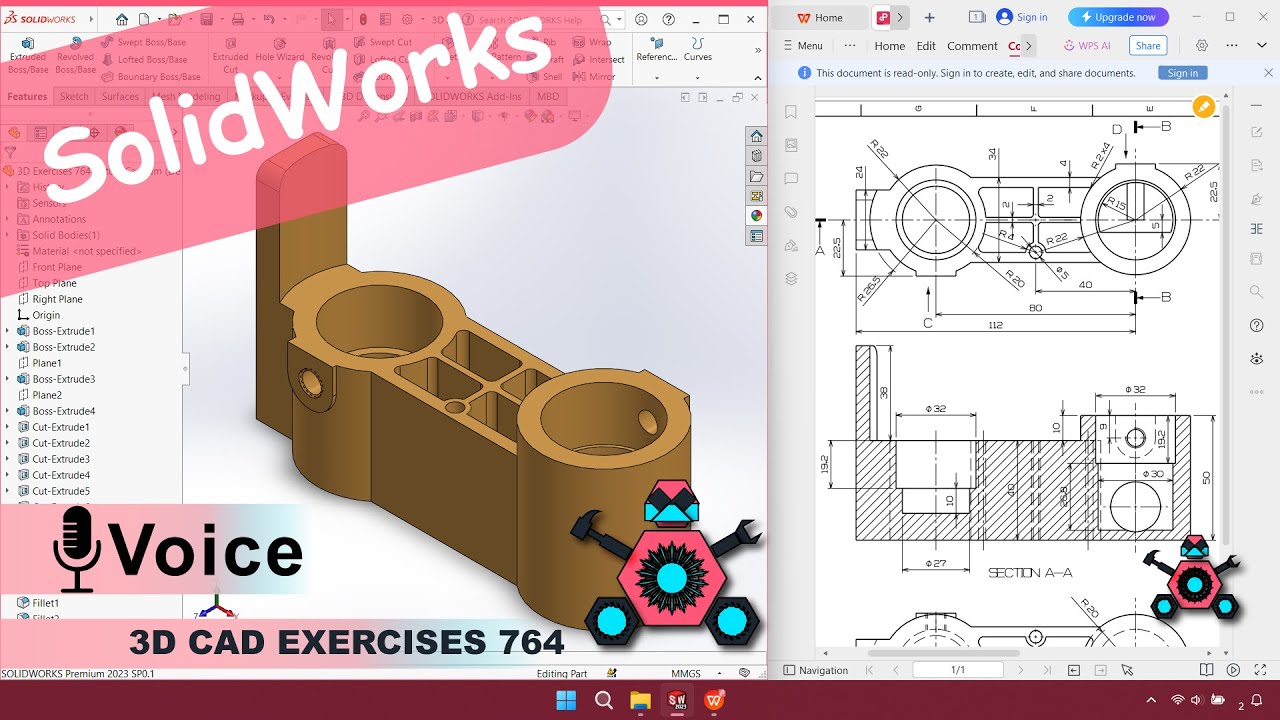Open the WPS Menu button
Image resolution: width=1280 pixels, height=720 pixels.
coord(803,46)
